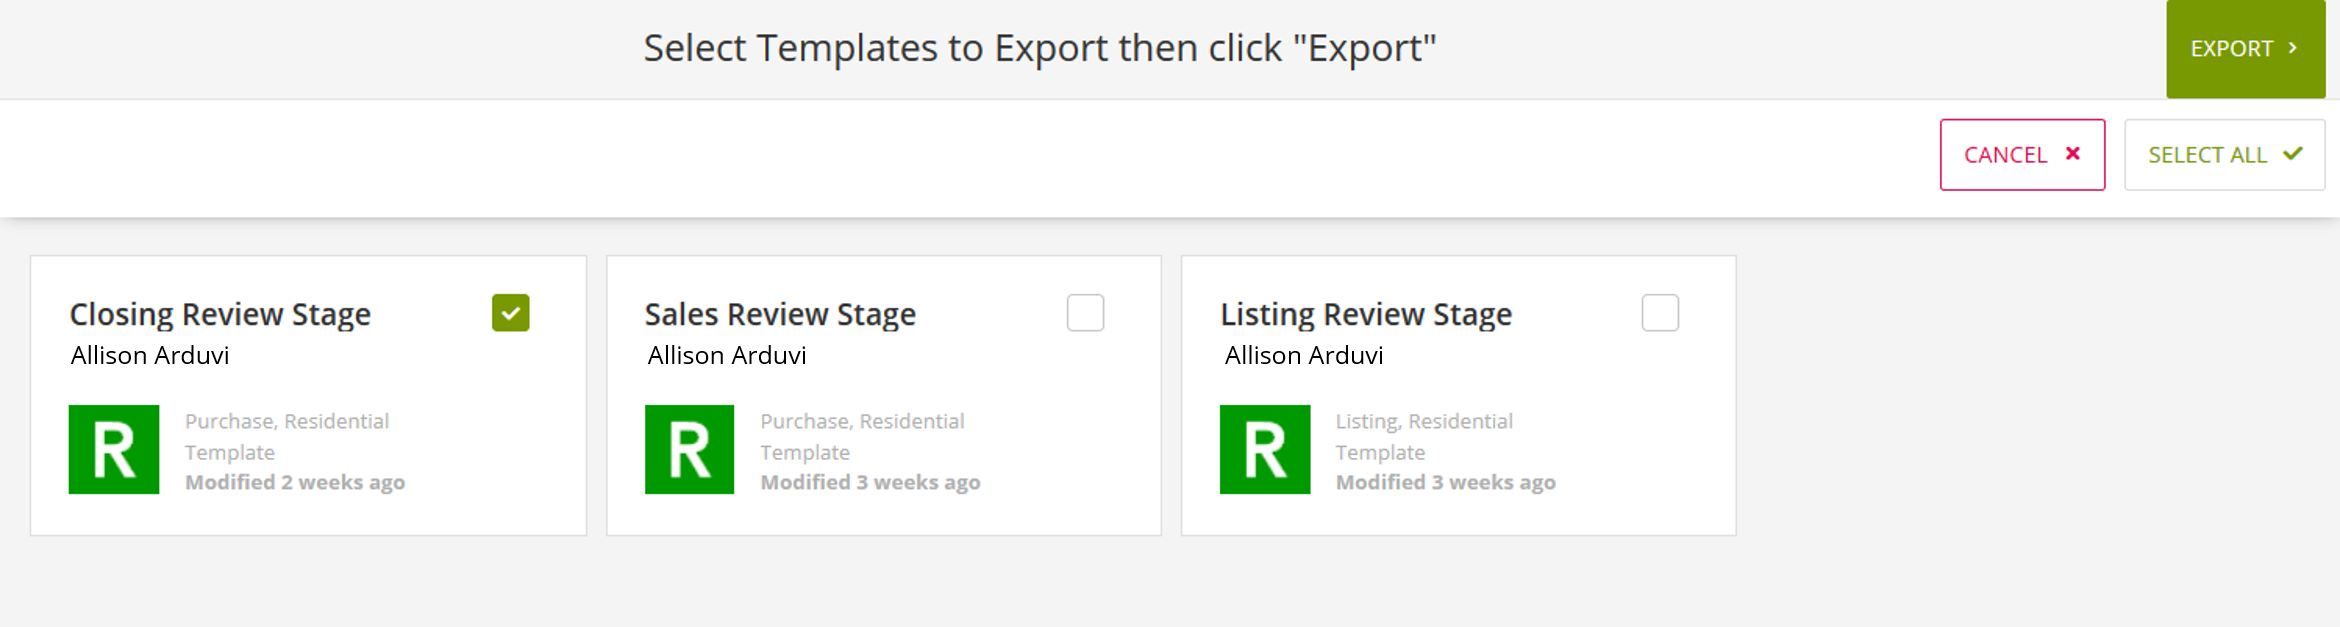This screenshot has height=627, width=2340.
Task: Click the X icon next to CANCEL
Action: click(2073, 154)
